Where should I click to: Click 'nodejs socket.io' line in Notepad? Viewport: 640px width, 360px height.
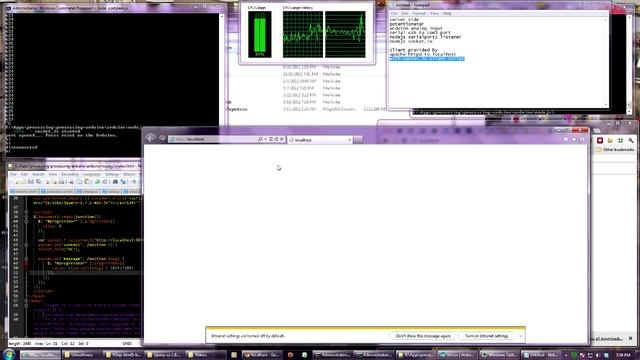411,41
